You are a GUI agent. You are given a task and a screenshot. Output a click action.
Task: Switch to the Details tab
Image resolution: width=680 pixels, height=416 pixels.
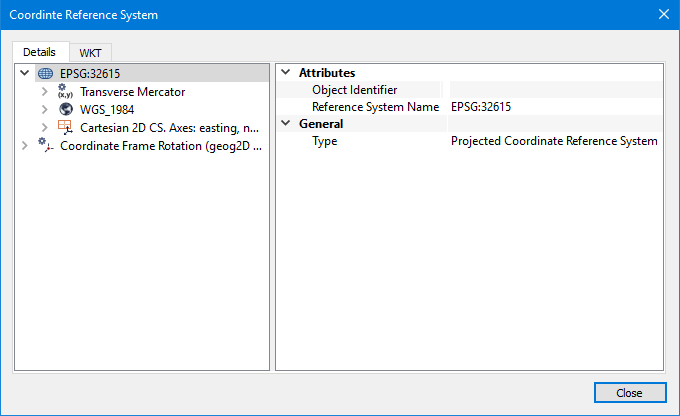[x=39, y=52]
